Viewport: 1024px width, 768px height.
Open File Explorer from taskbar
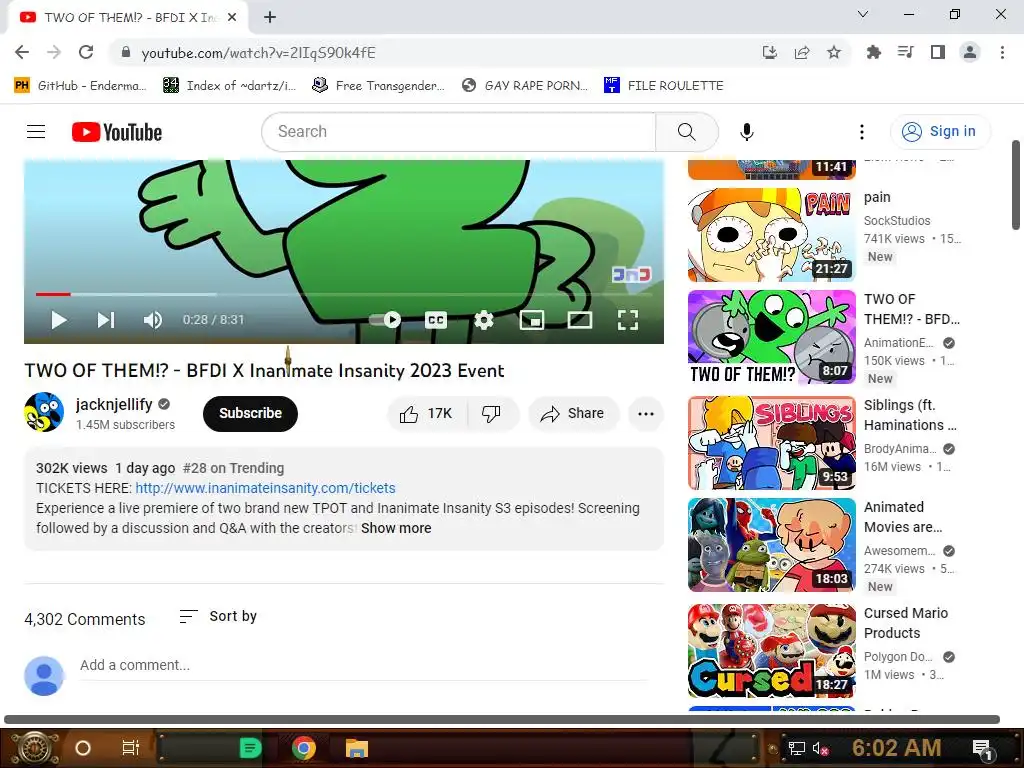coord(357,748)
